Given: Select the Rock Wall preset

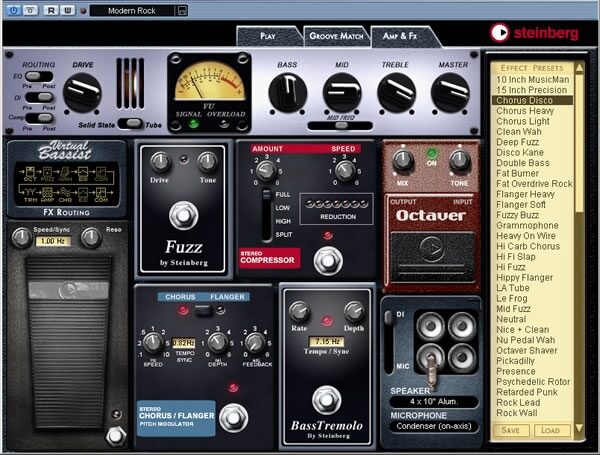Looking at the screenshot, I should 532,413.
